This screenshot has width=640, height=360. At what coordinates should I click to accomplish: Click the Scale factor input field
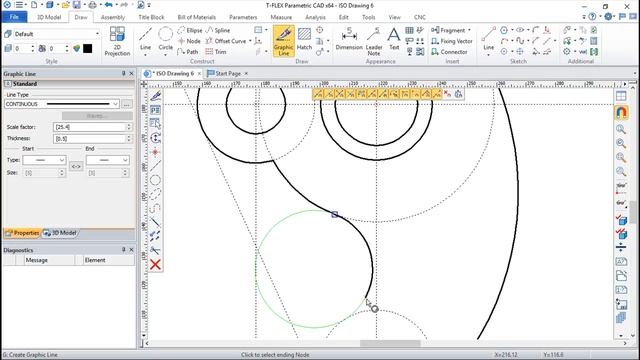tap(89, 127)
